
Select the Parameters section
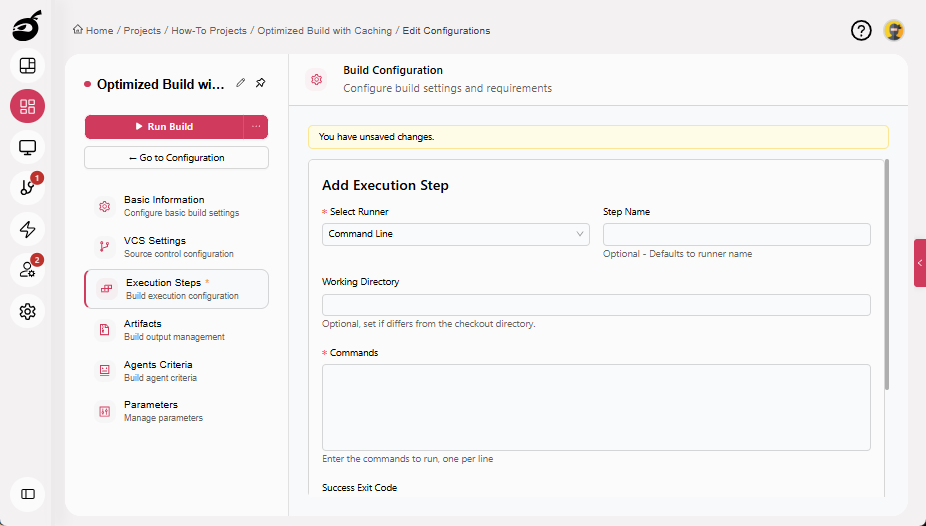click(x=176, y=411)
